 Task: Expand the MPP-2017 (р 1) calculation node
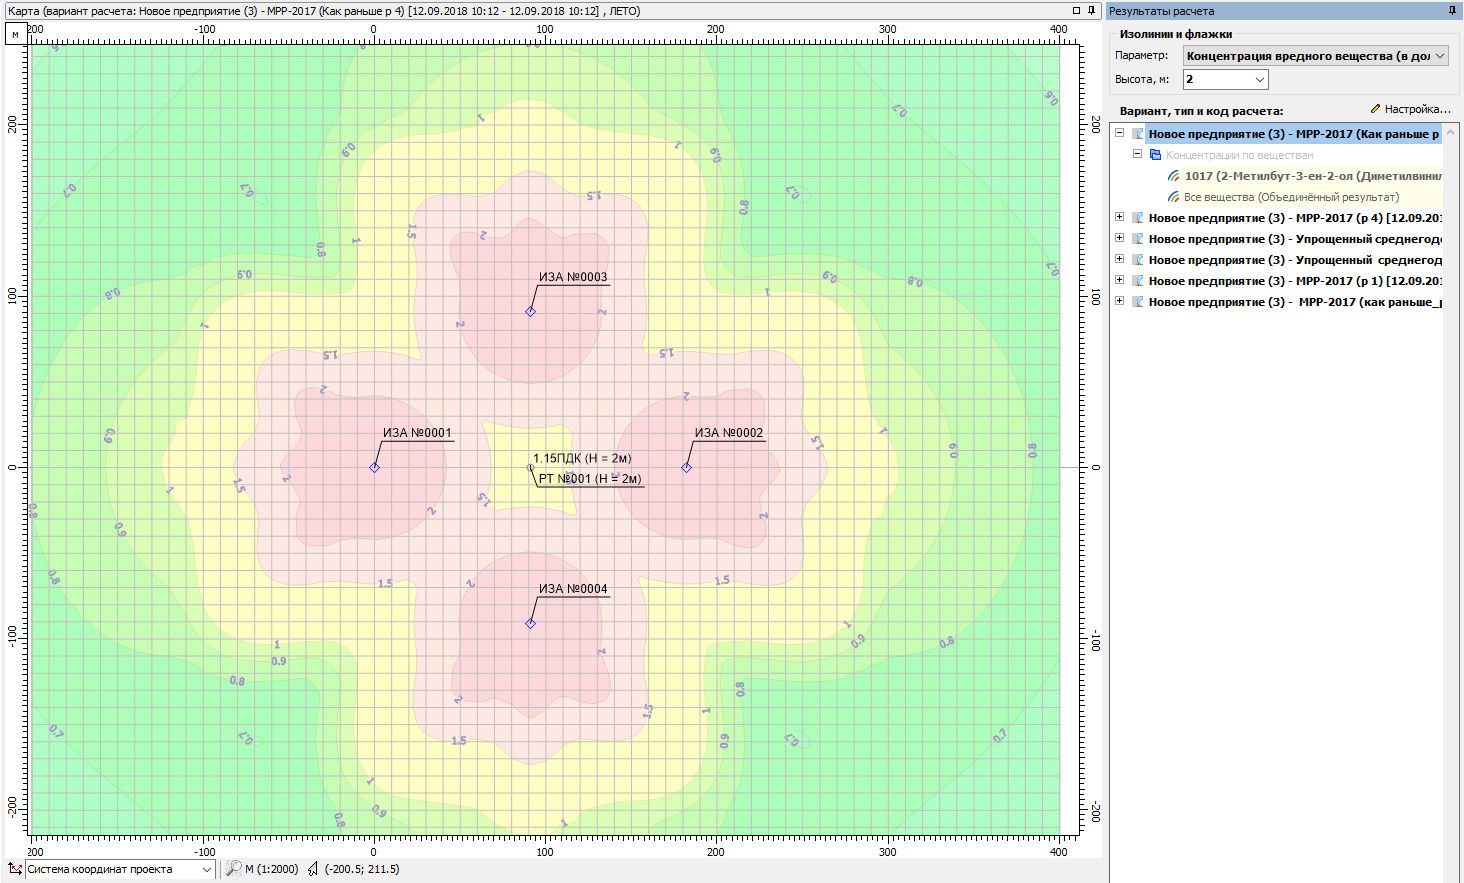tap(1120, 280)
